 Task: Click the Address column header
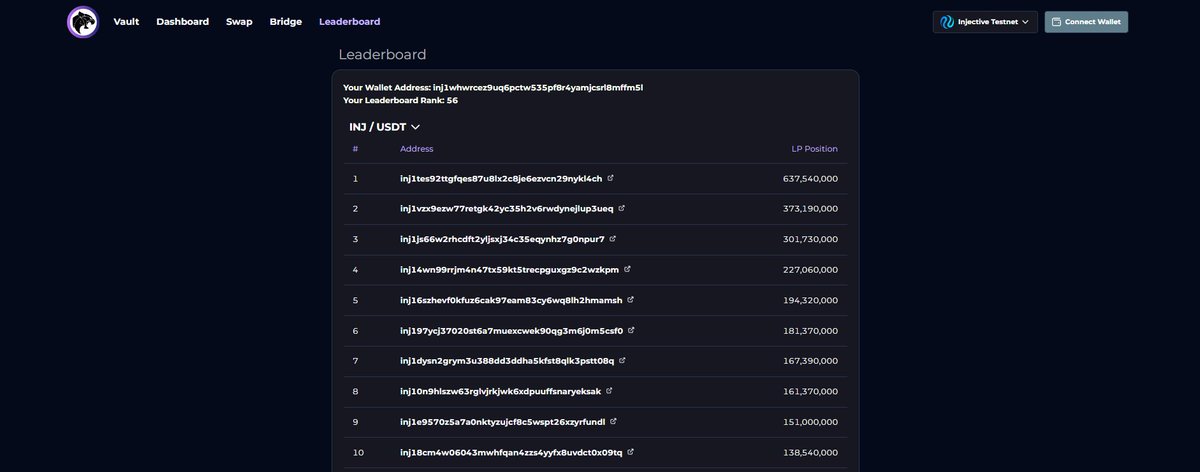pyautogui.click(x=417, y=149)
